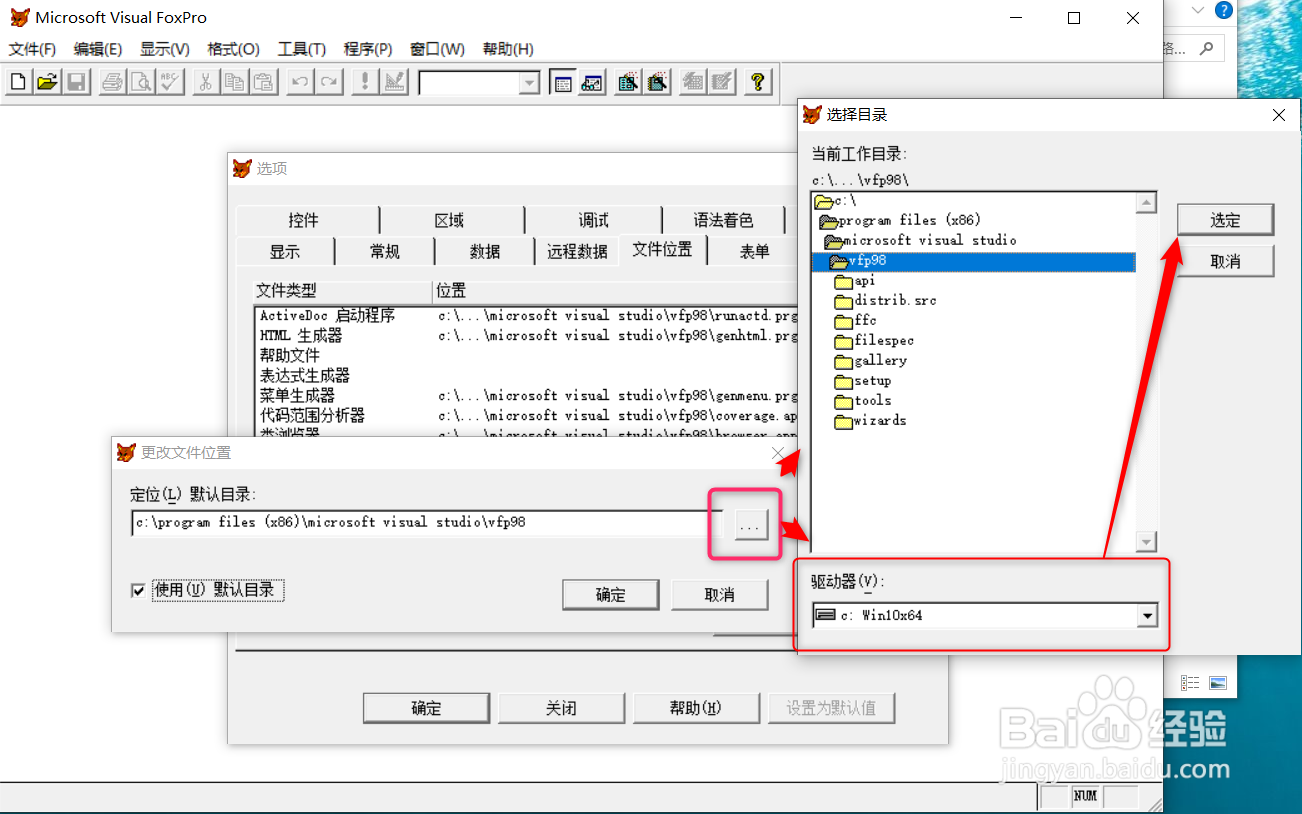Image resolution: width=1302 pixels, height=814 pixels.
Task: Click 取消 in the 更改文件位置 dialog
Action: [x=719, y=594]
